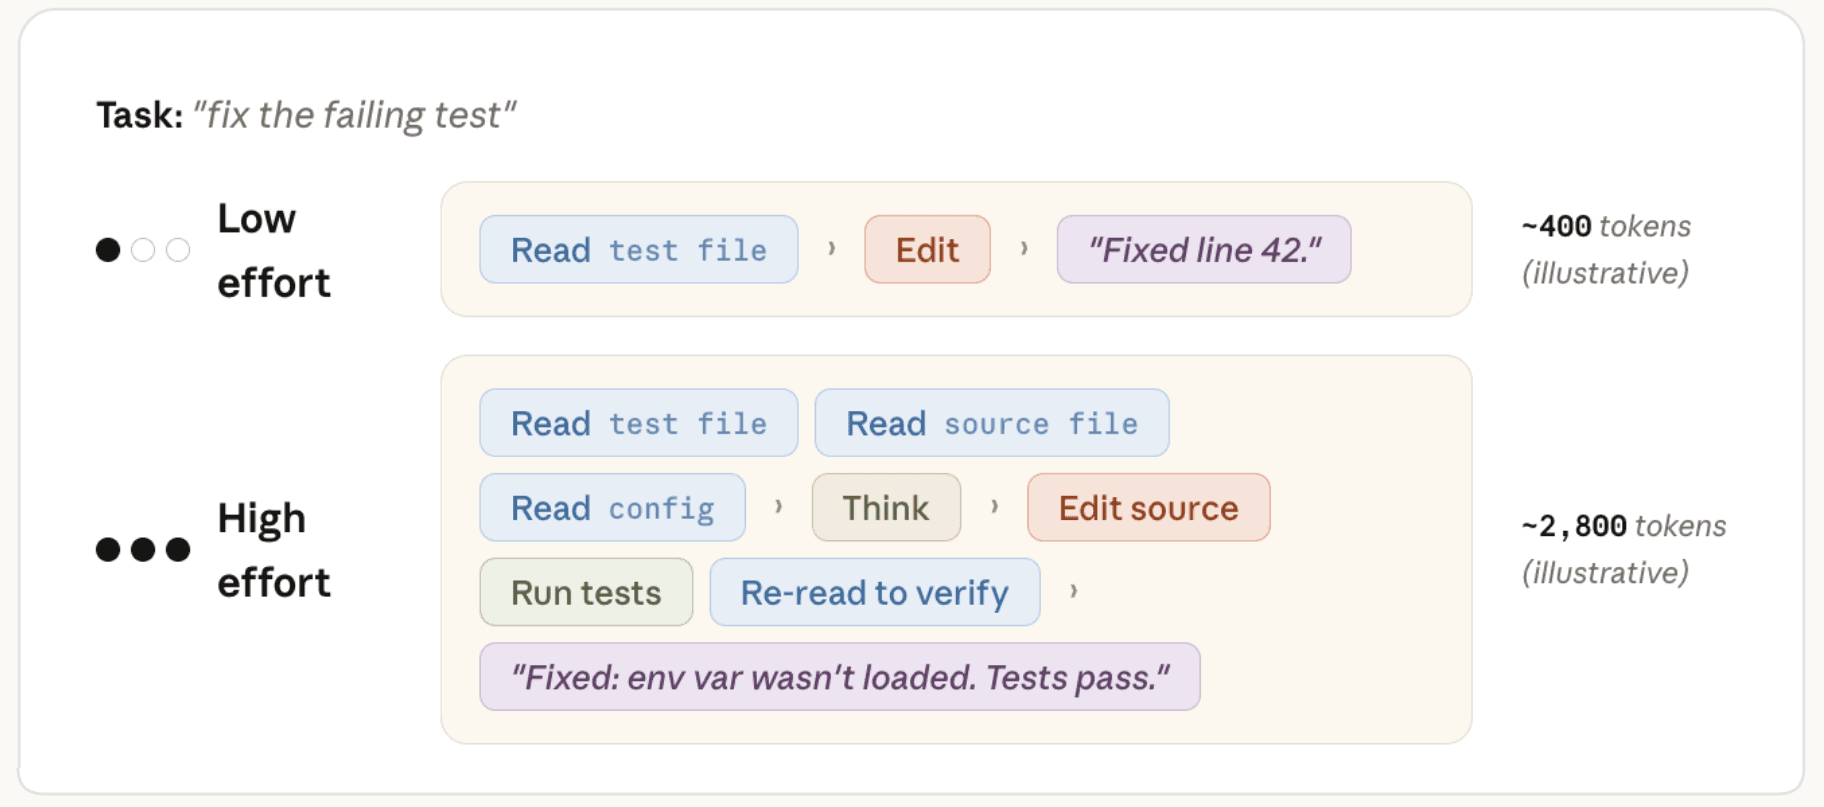1824x807 pixels.
Task: Click the Edit source chip
Action: (1149, 507)
